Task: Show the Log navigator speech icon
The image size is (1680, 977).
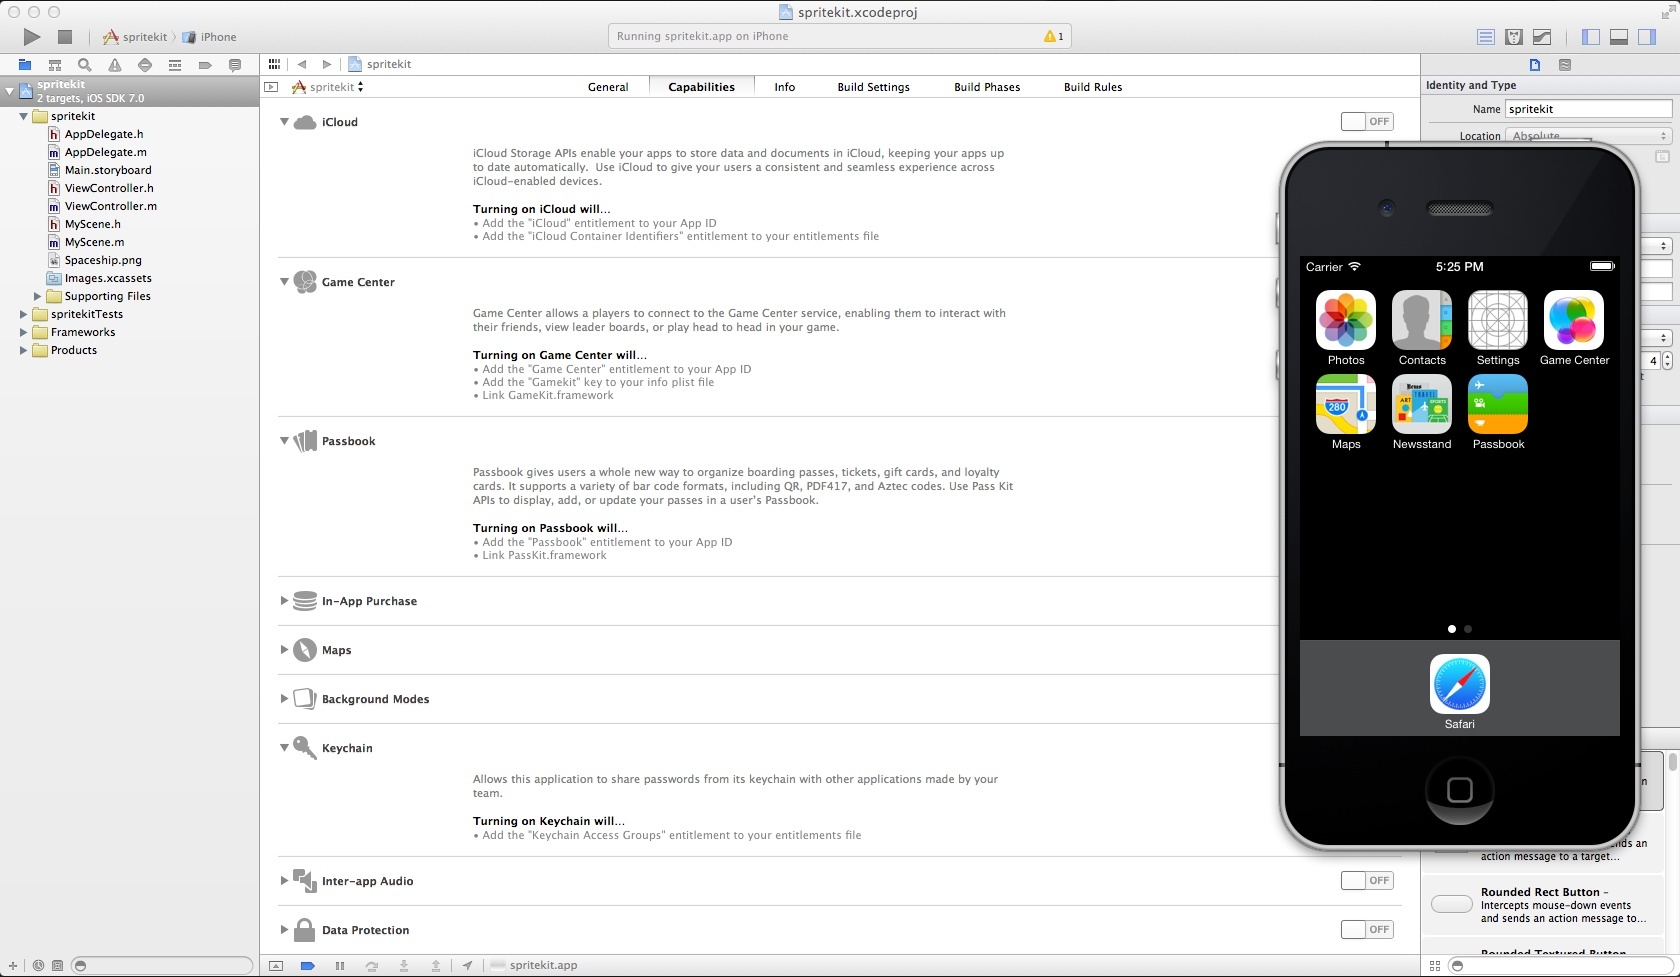Action: pos(235,65)
